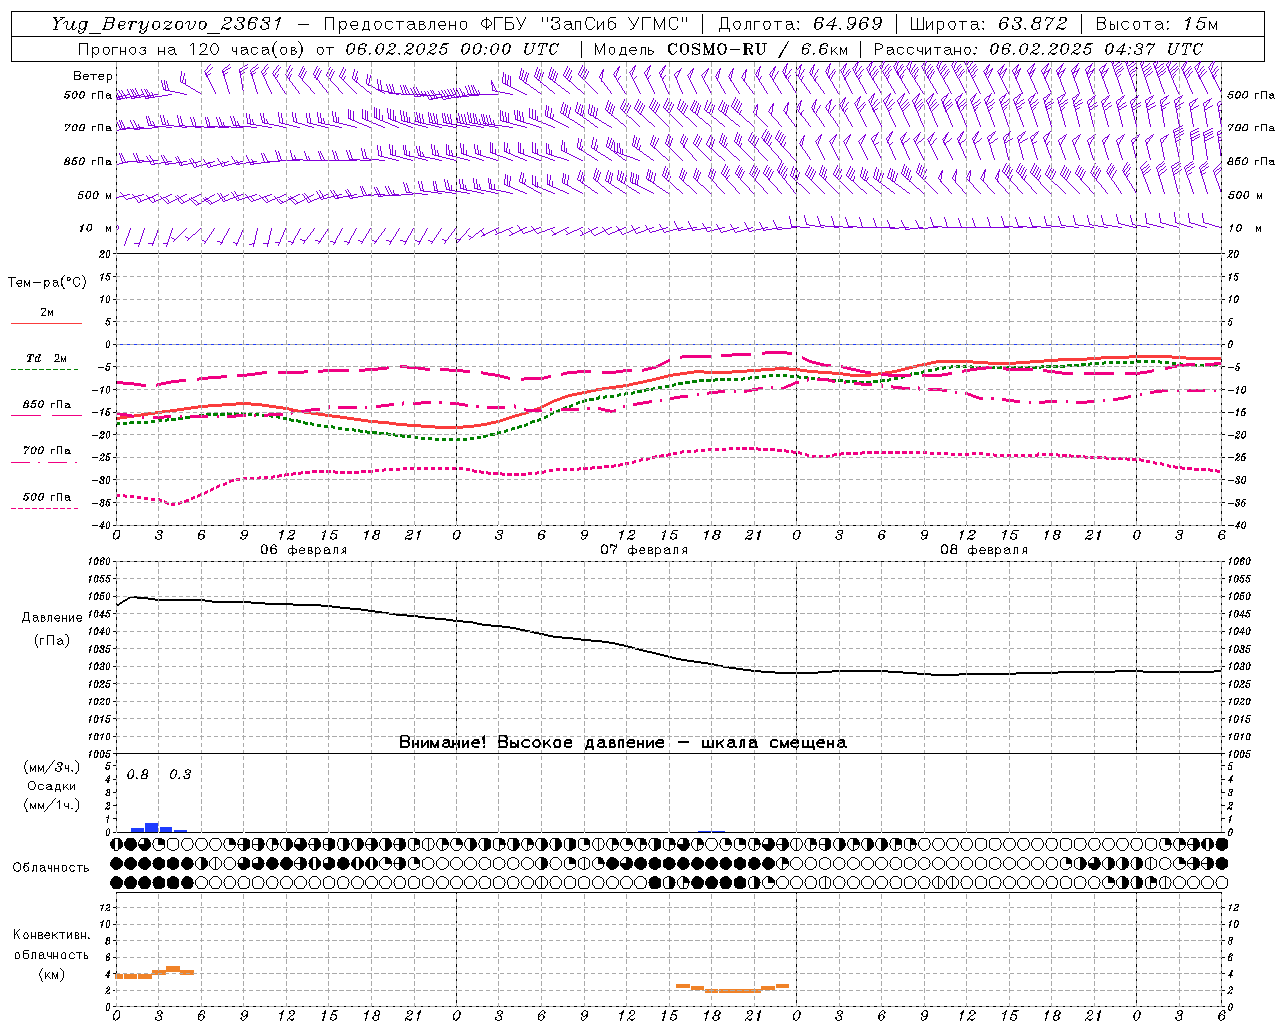Click the 0.3 precipitation amount
The width and height of the screenshot is (1280, 1024).
click(x=180, y=775)
